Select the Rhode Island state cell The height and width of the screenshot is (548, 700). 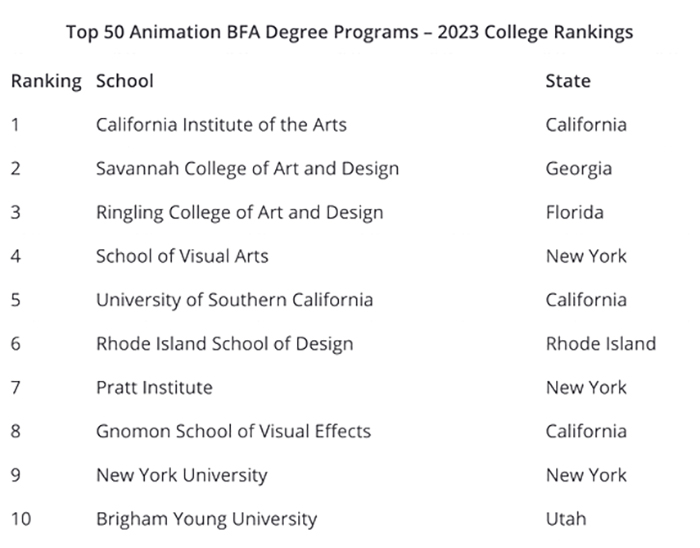point(601,344)
